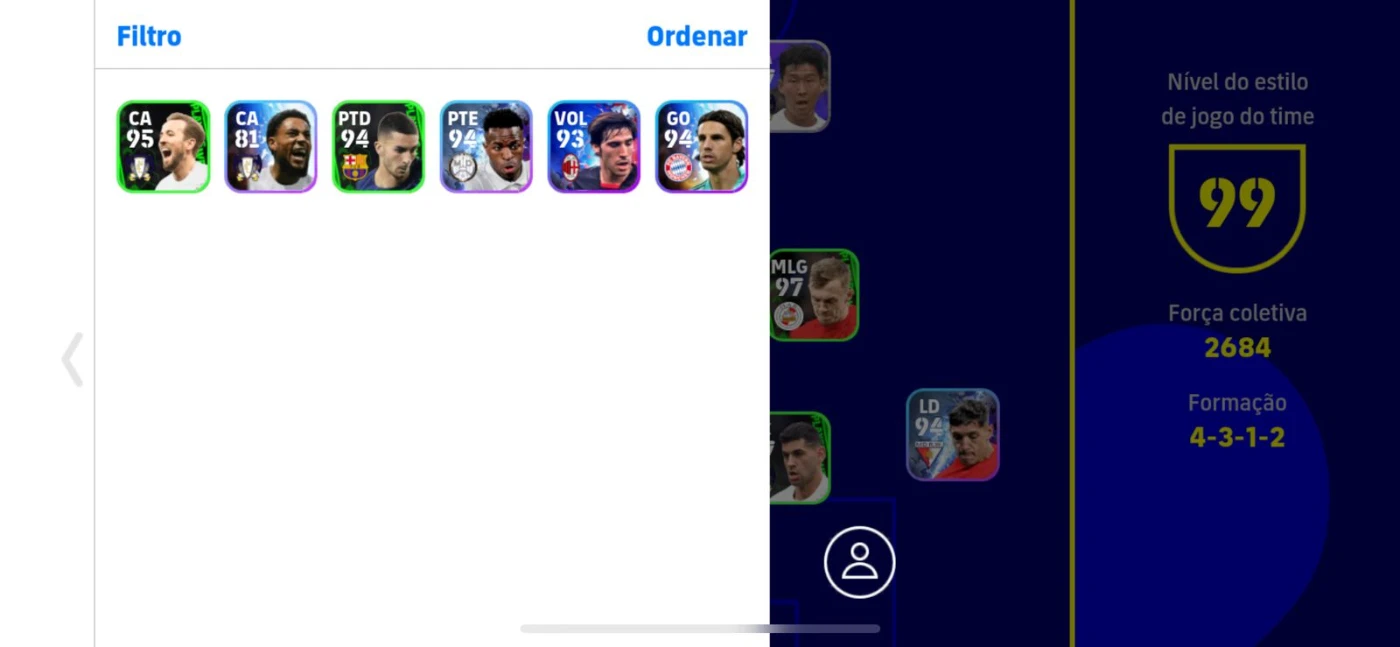Tap the 4-3-1-2 formation label

coord(1237,437)
